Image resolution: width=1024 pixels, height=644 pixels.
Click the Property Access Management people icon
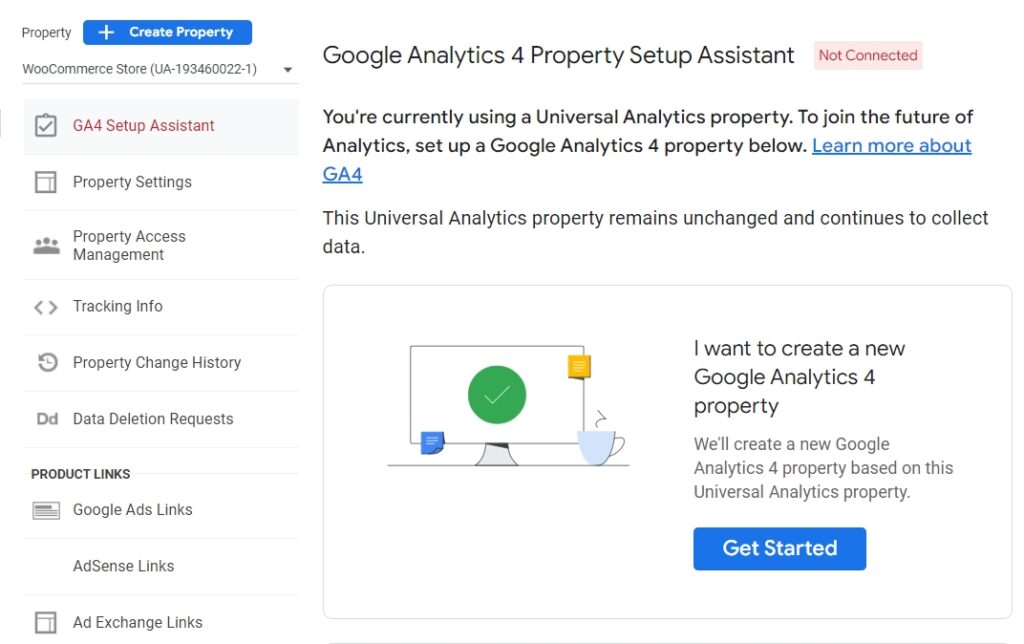tap(46, 245)
